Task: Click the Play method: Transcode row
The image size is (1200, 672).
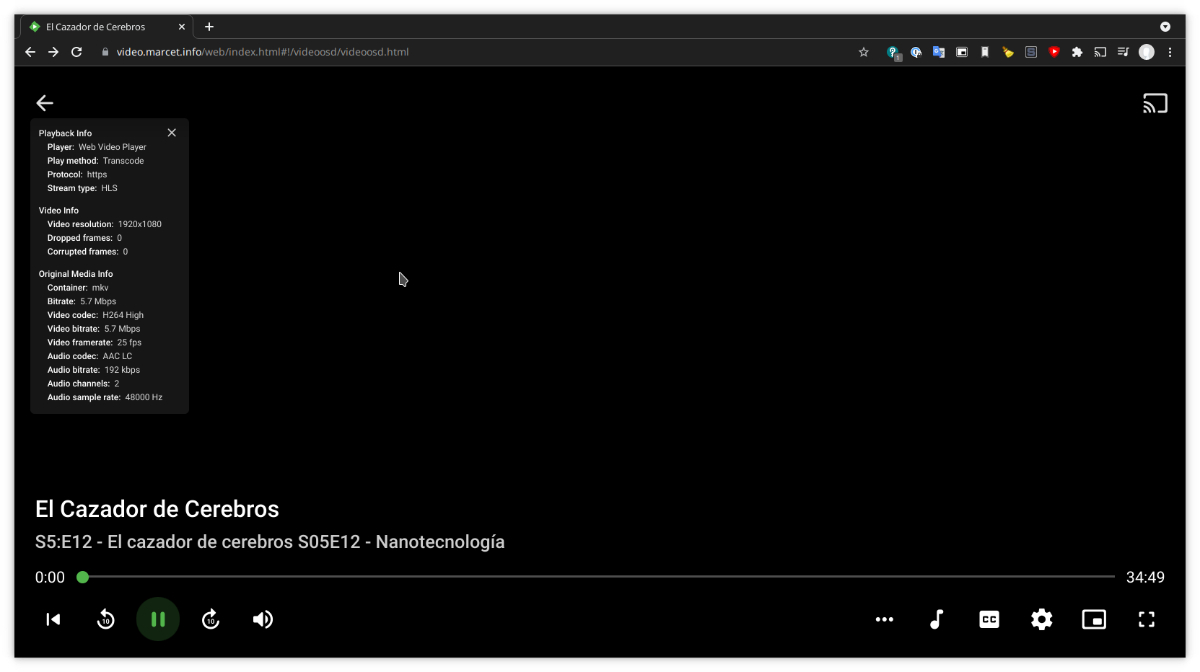Action: [96, 161]
